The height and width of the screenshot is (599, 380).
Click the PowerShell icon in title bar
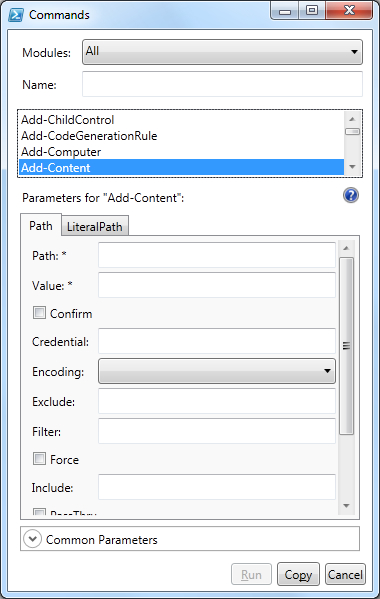16,15
